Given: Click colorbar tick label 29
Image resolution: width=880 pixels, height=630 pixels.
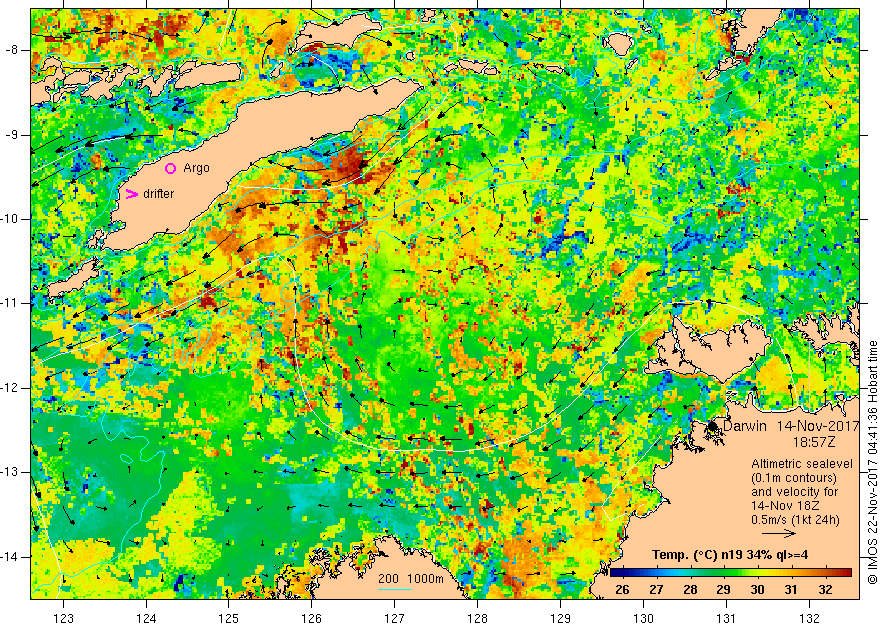Looking at the screenshot, I should pos(723,590).
